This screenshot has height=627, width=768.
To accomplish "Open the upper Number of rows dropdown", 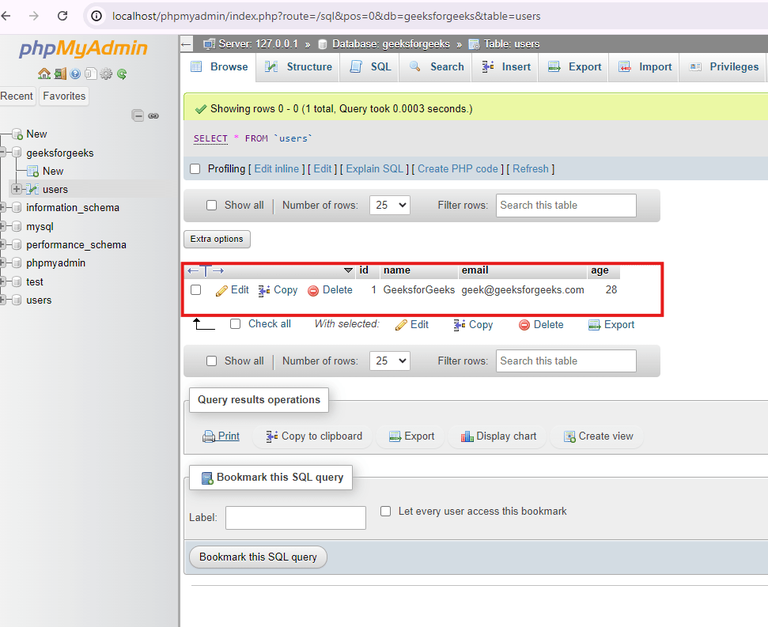I will pyautogui.click(x=390, y=205).
